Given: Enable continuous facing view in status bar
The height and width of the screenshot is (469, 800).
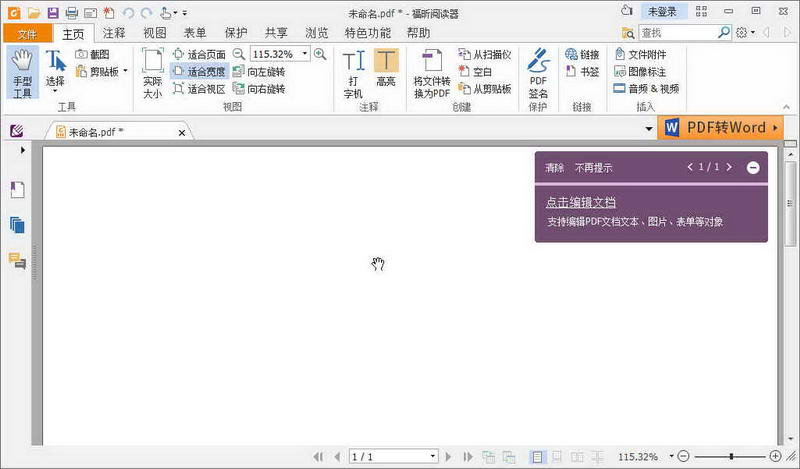Looking at the screenshot, I should (x=597, y=456).
